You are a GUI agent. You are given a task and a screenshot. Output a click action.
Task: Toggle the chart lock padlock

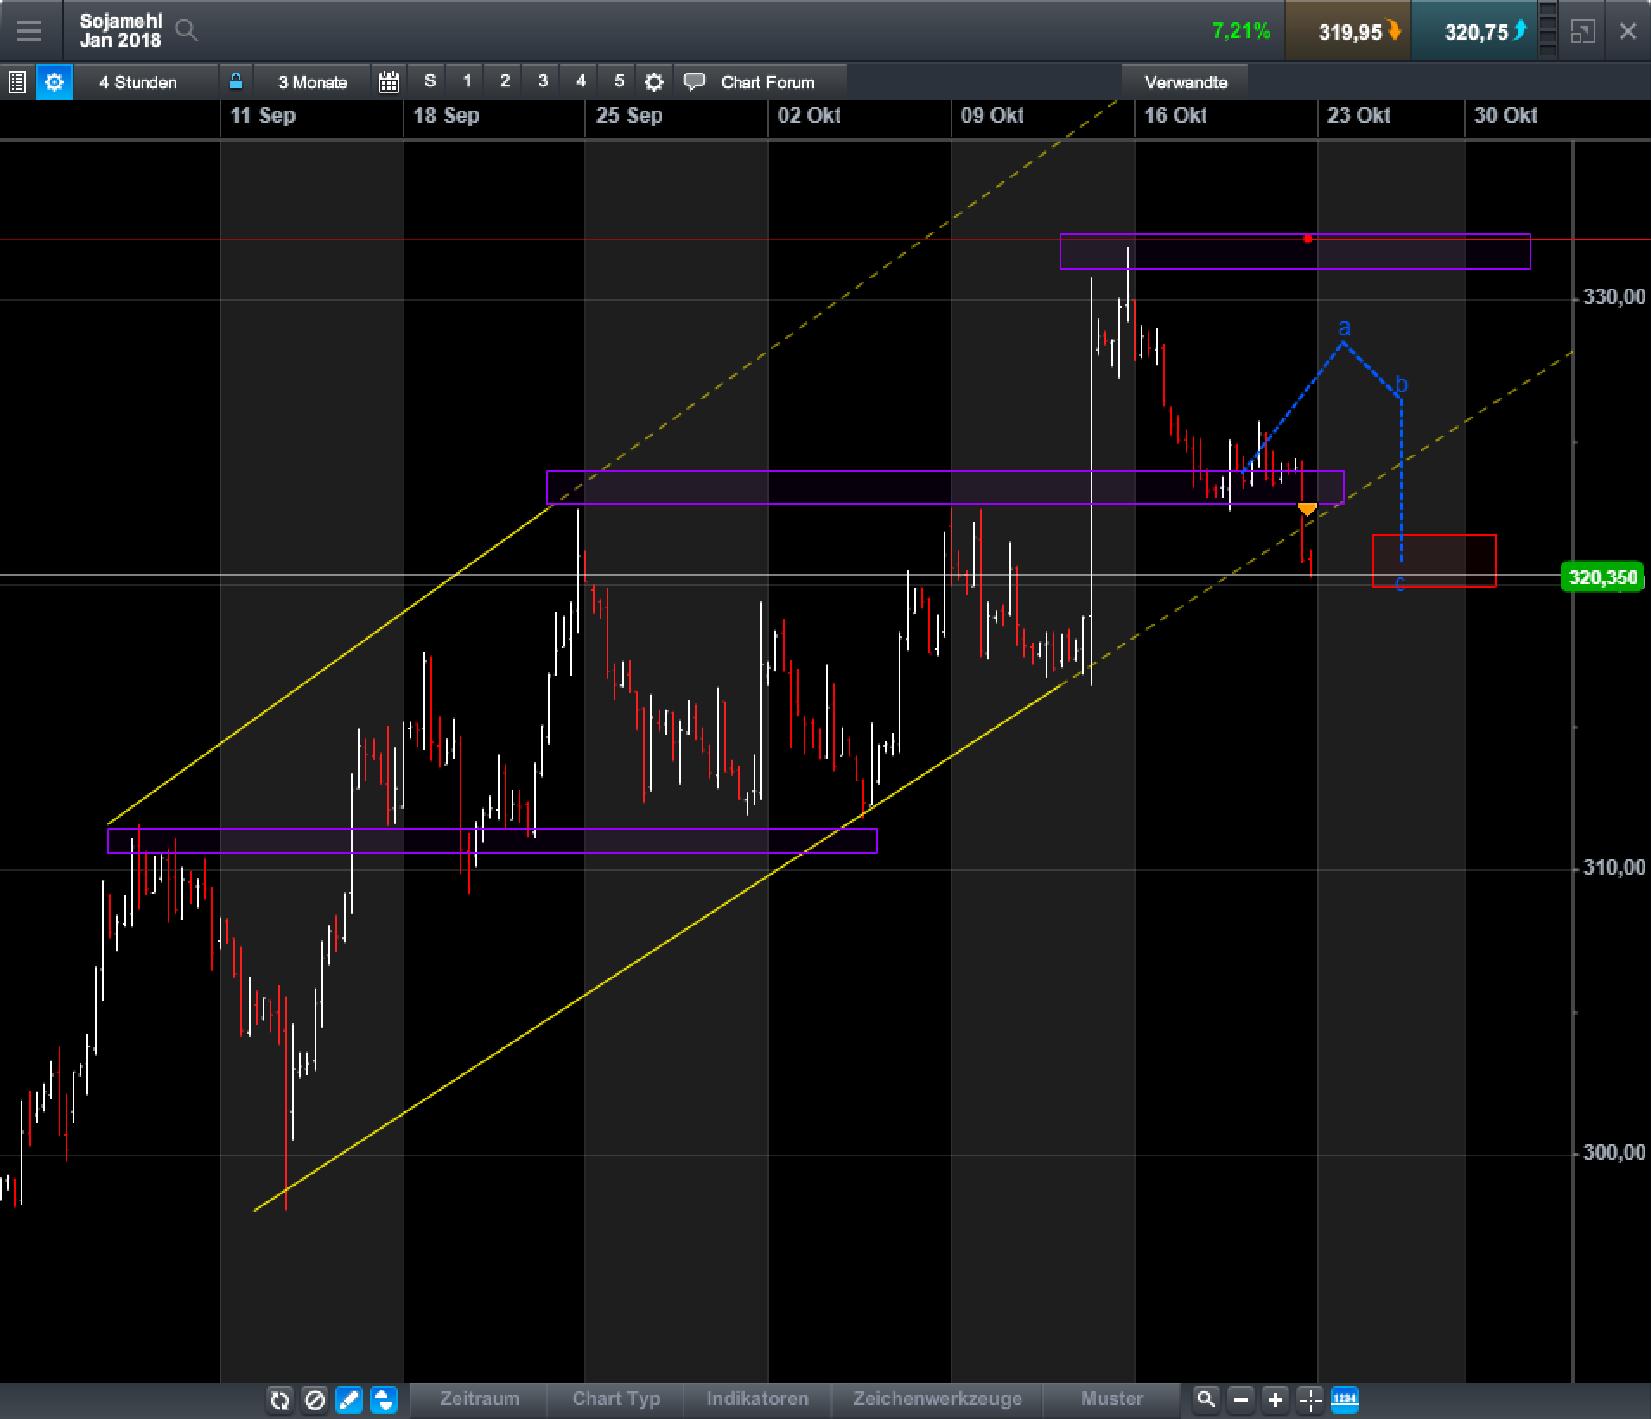tap(236, 81)
